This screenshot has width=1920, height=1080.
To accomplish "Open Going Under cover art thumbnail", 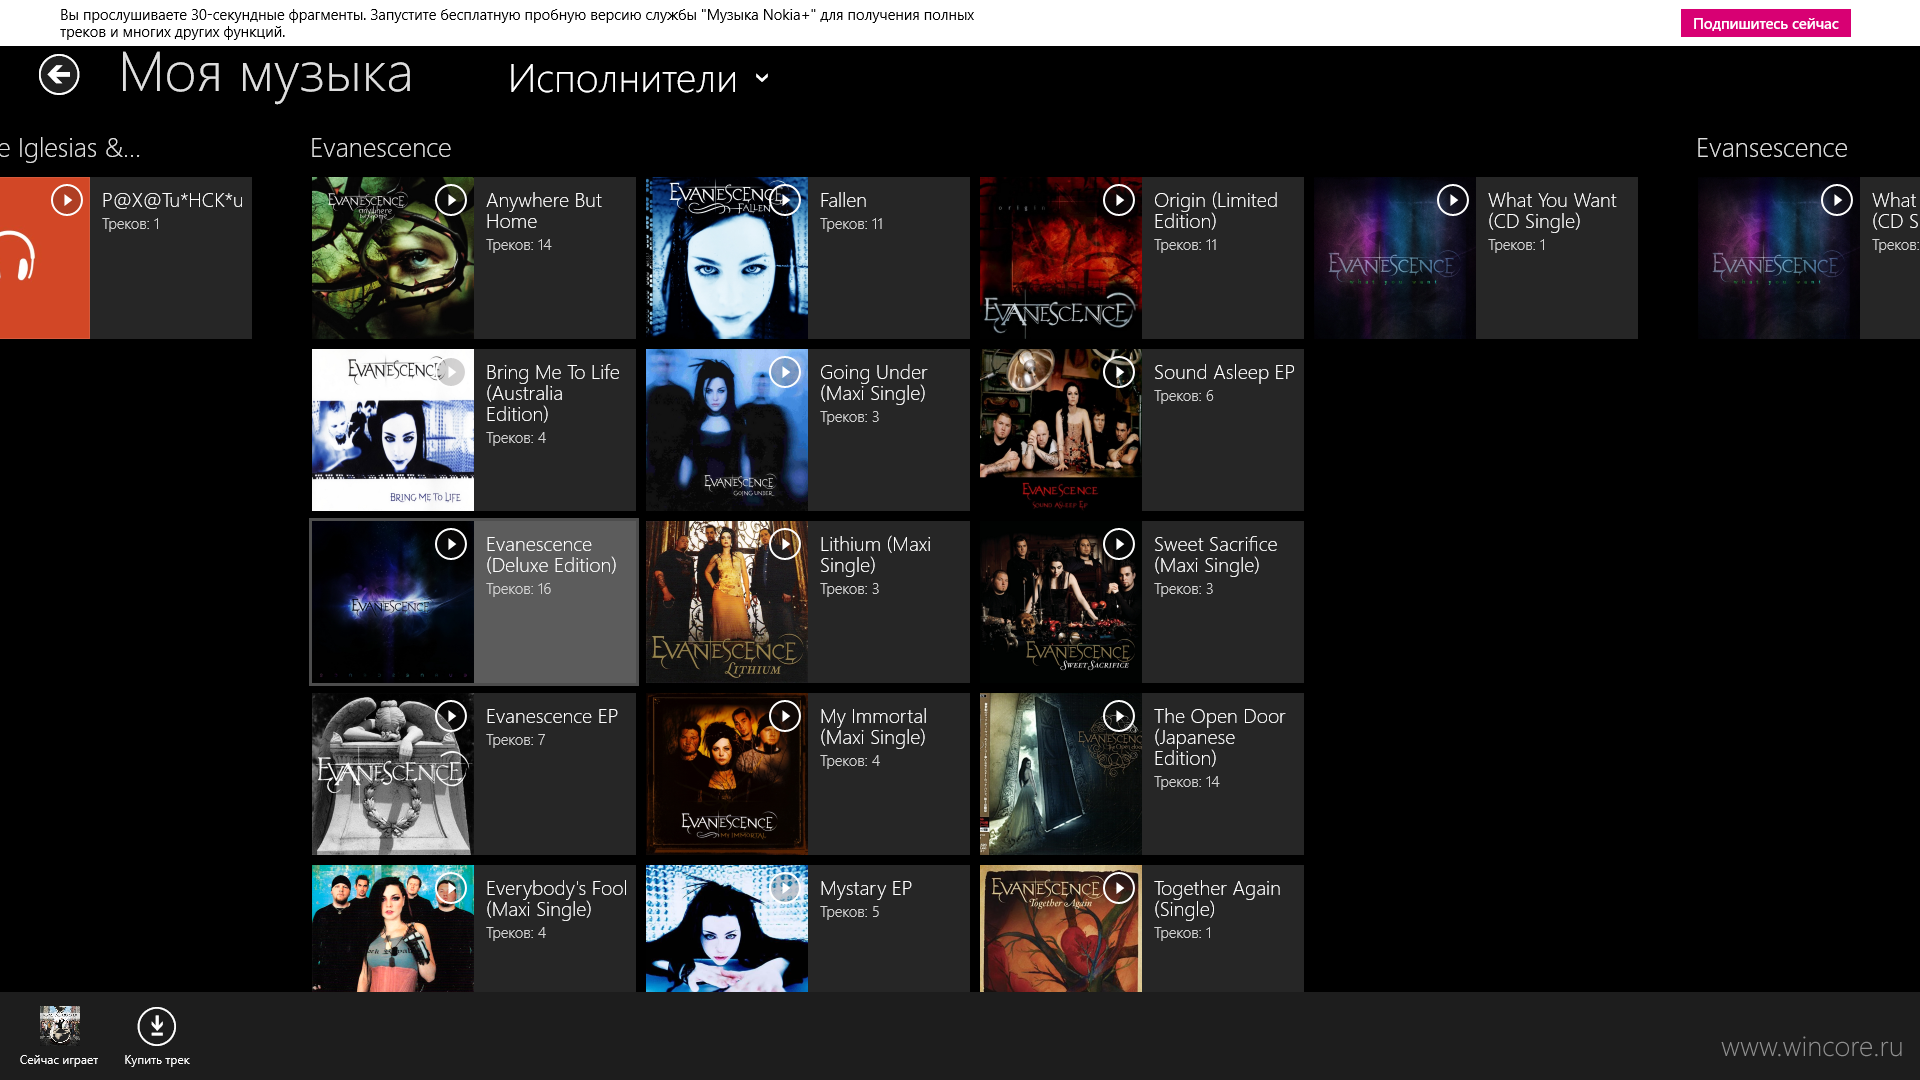I will [x=727, y=430].
